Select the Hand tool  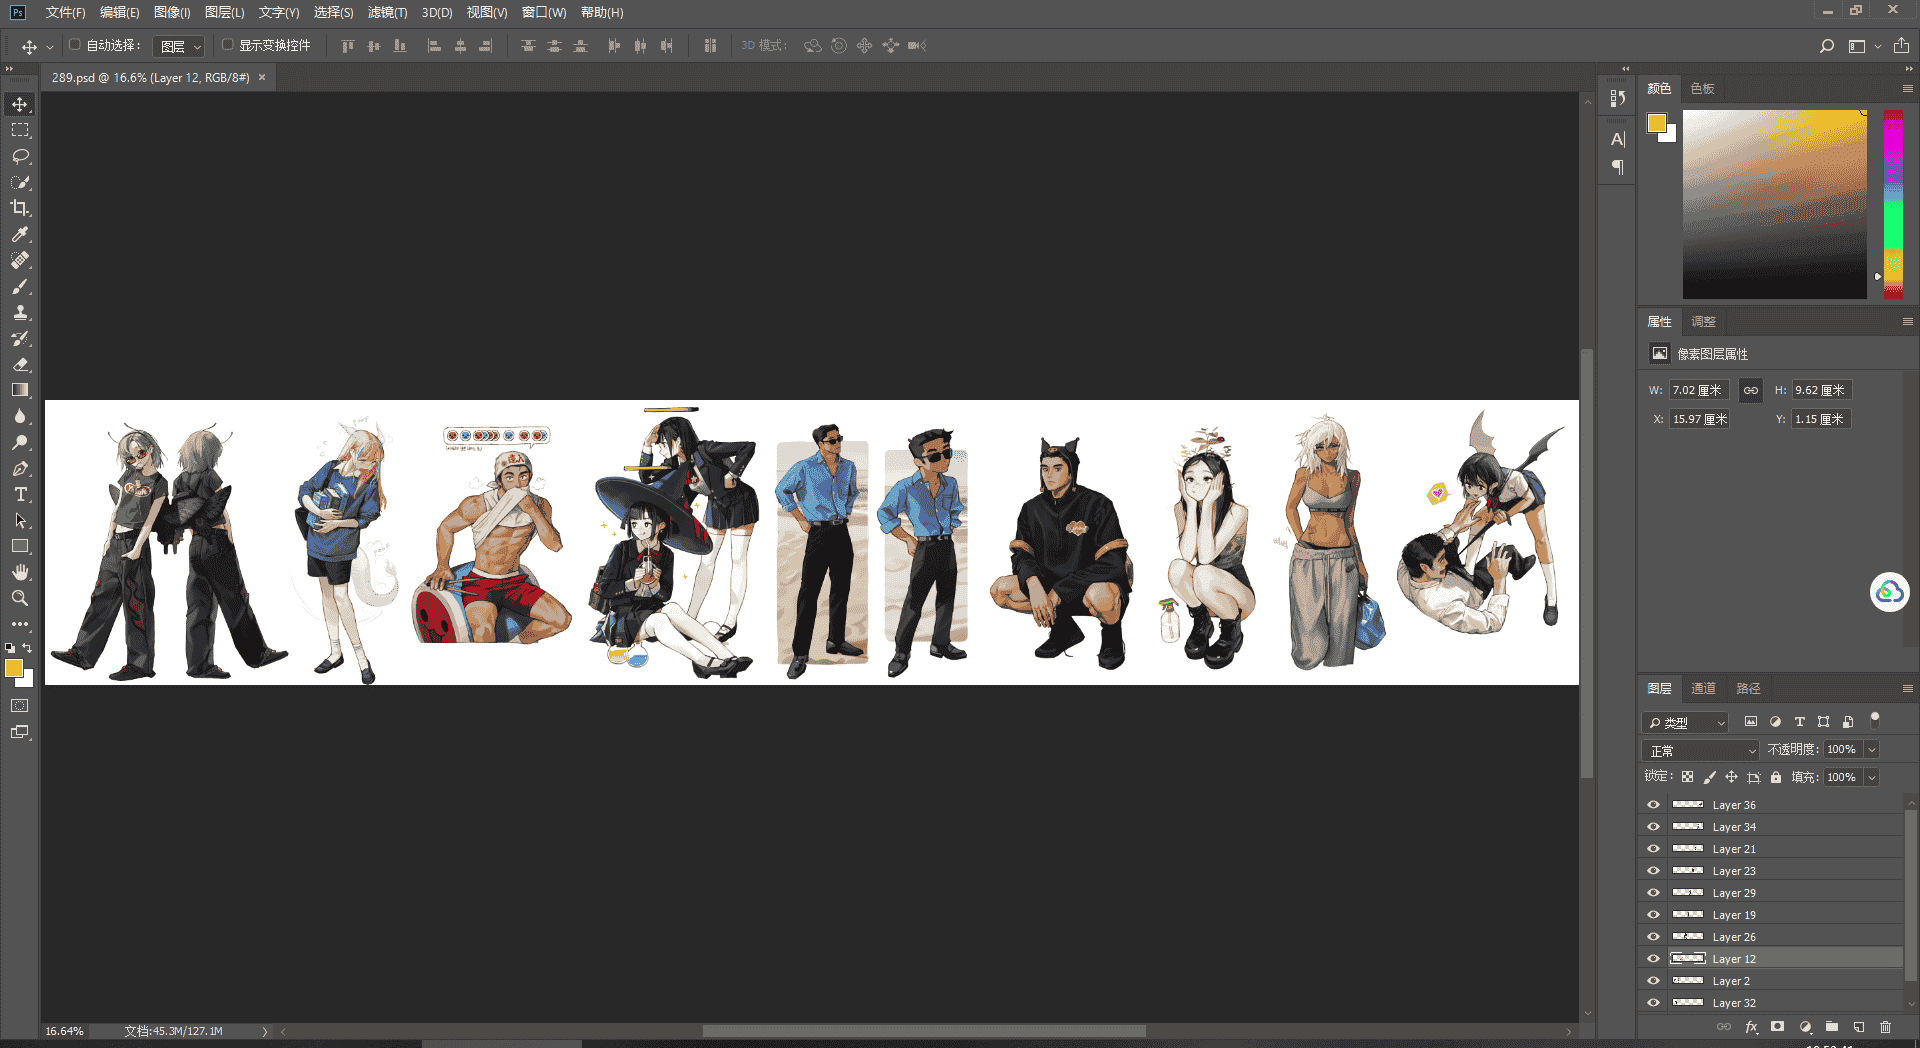(x=20, y=572)
